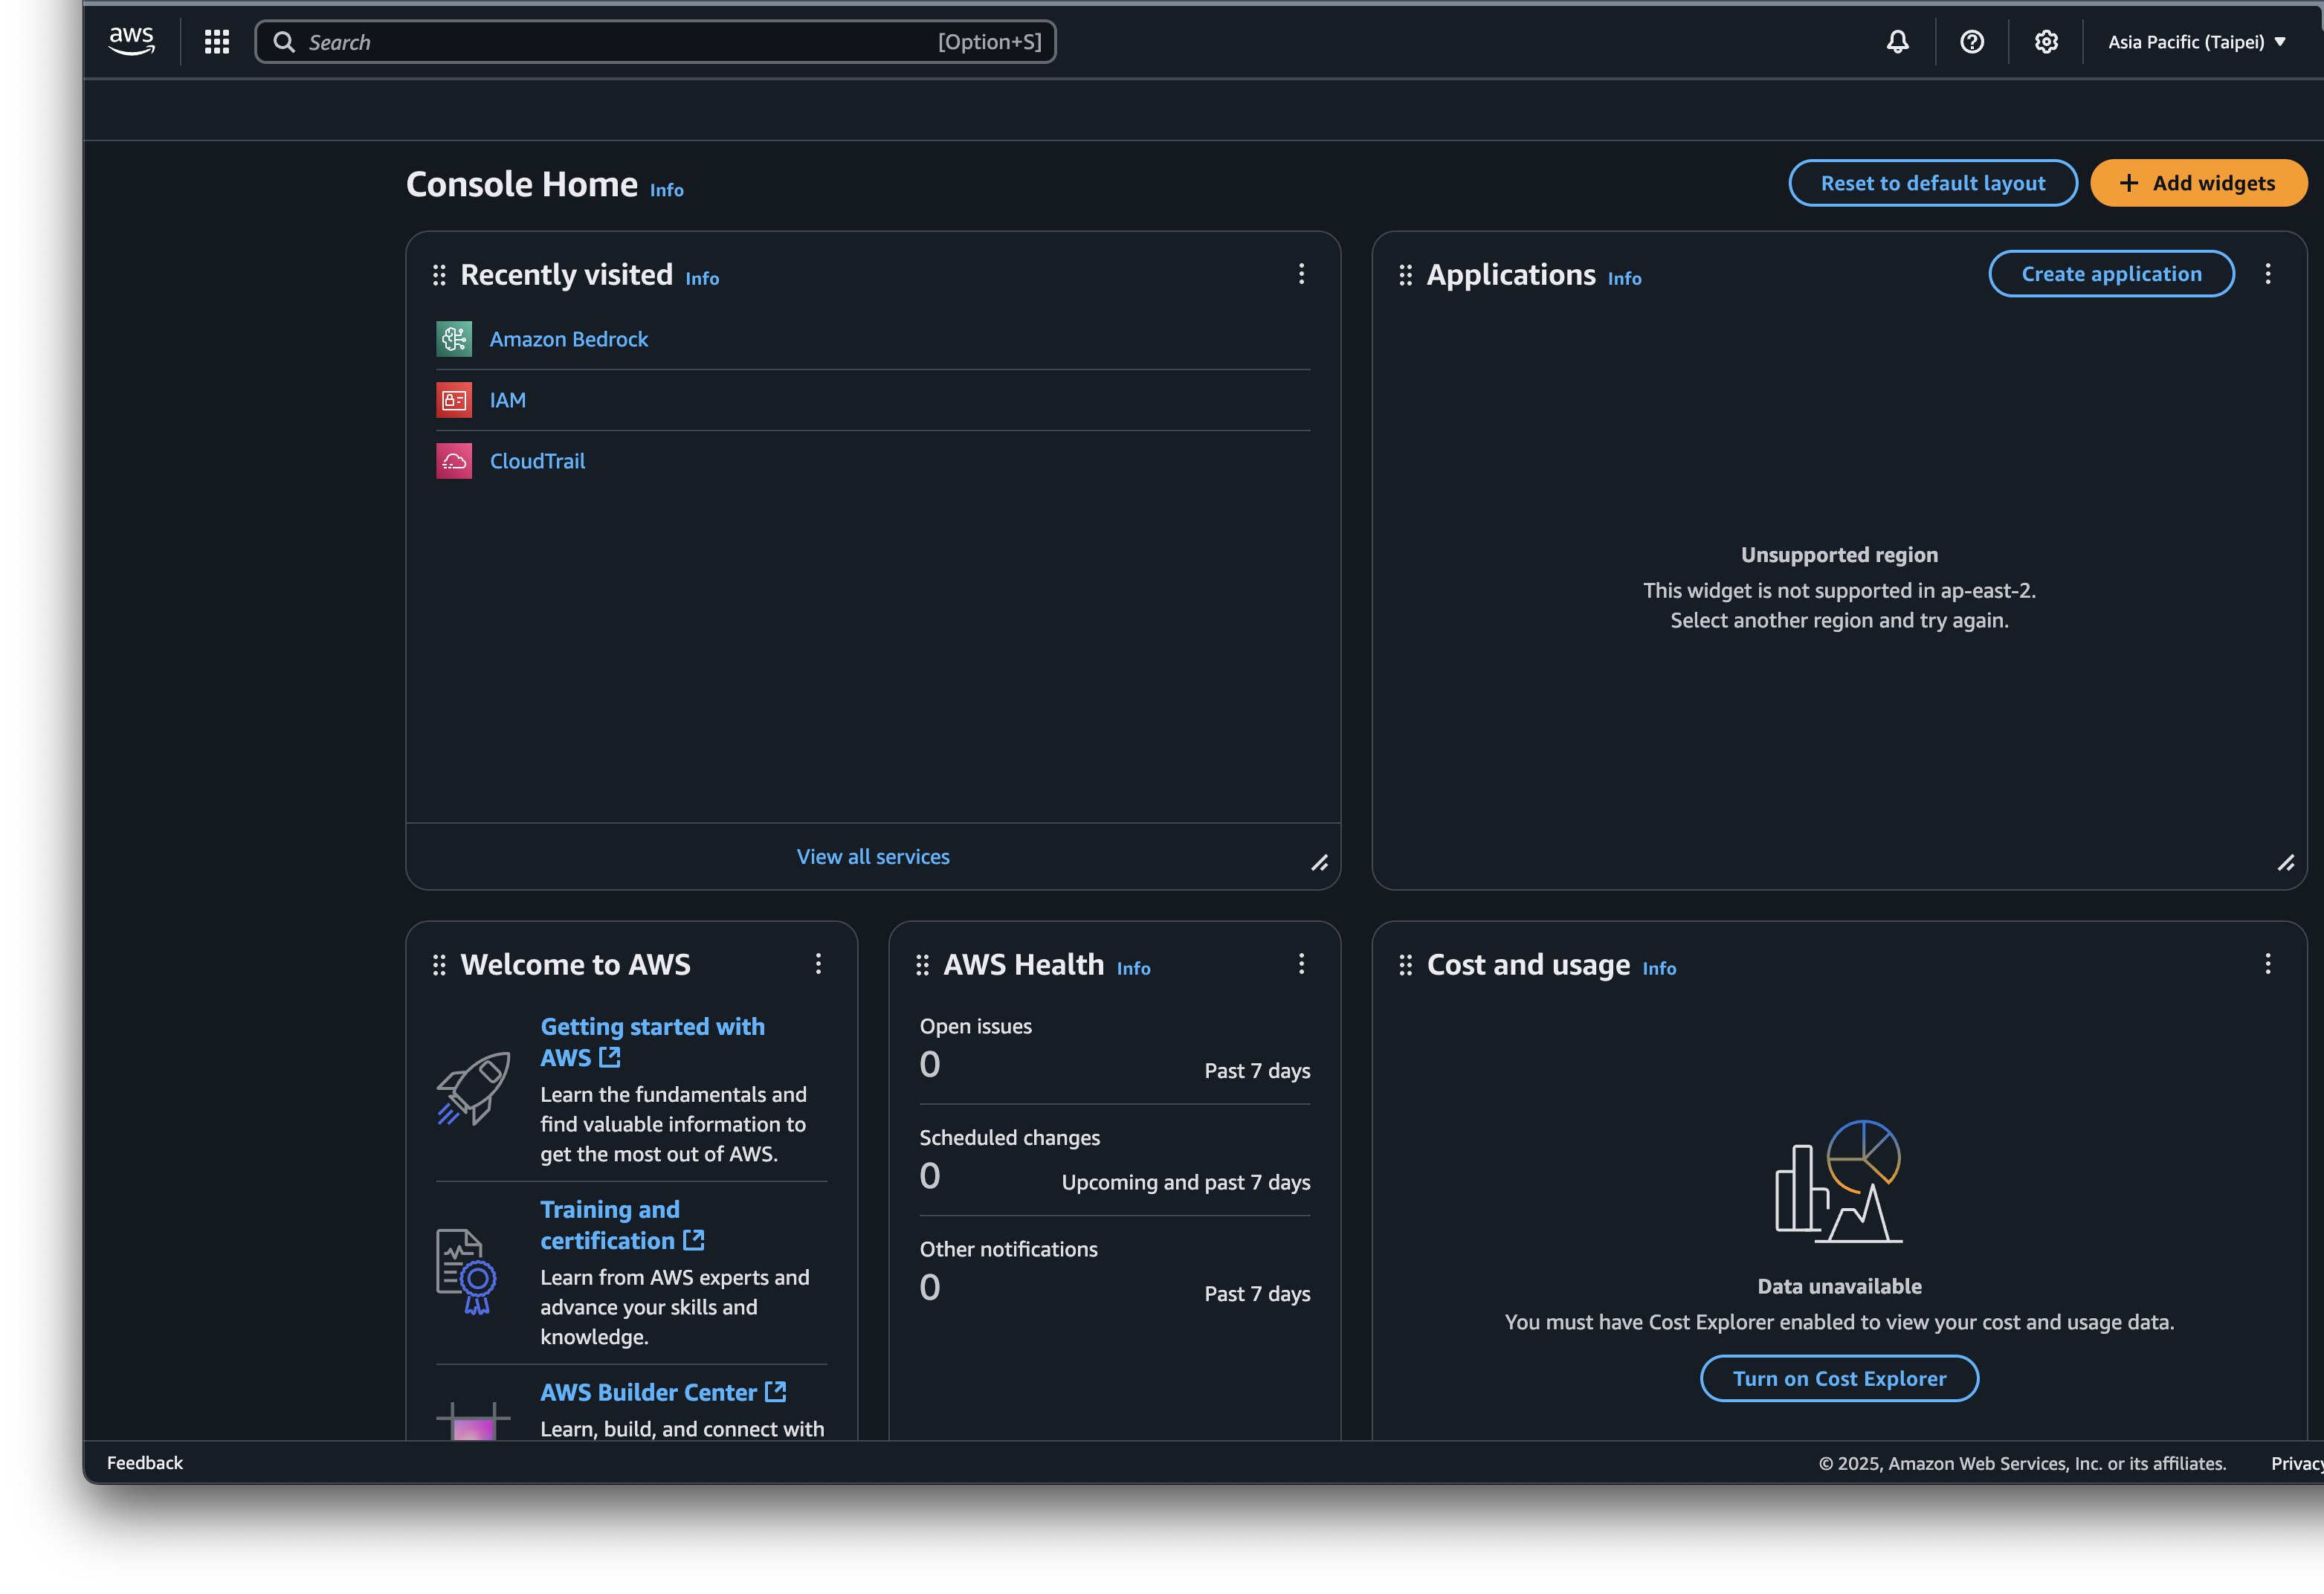Viewport: 2324px width, 1594px height.
Task: Grab the AWS Health drag handle
Action: click(x=922, y=965)
